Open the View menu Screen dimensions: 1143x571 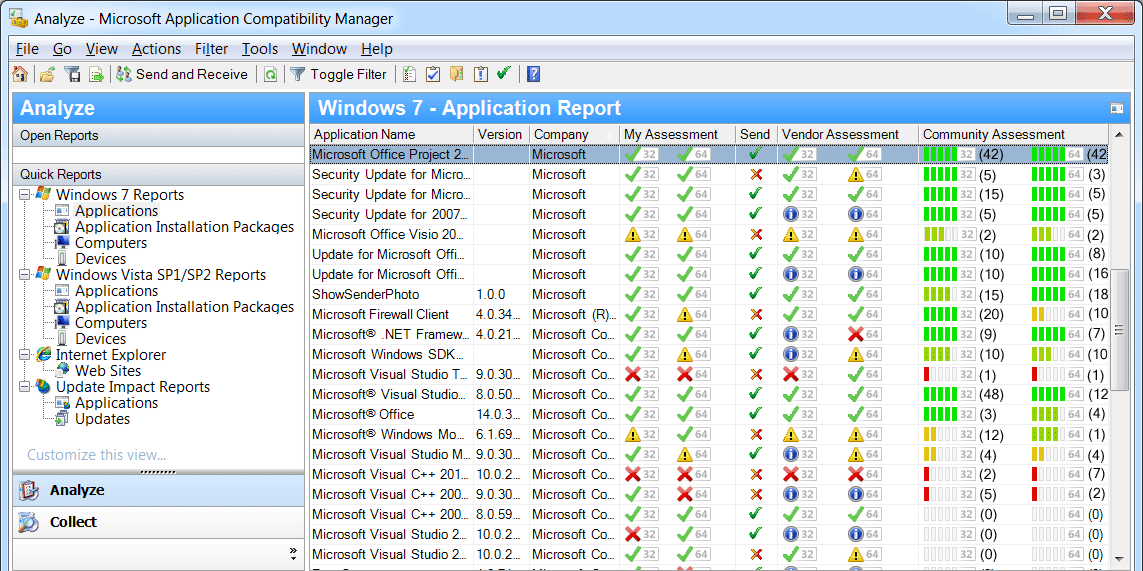101,49
